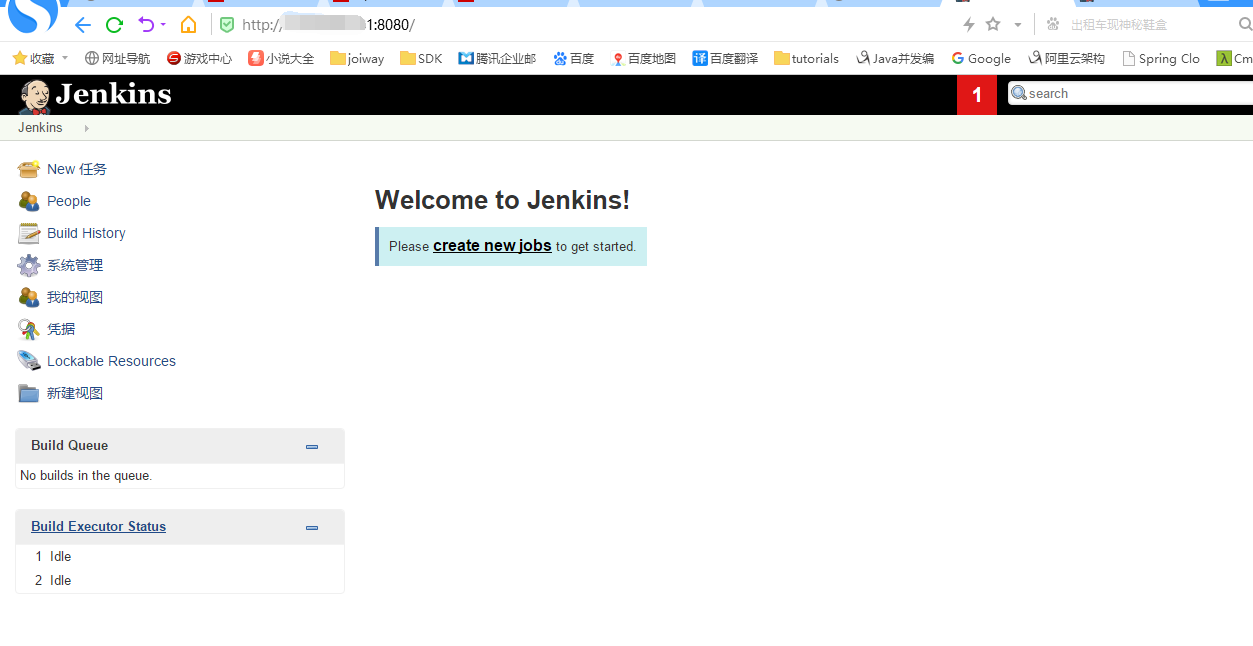1253x646 pixels.
Task: Click the Lockable Resources drive icon
Action: tap(29, 361)
